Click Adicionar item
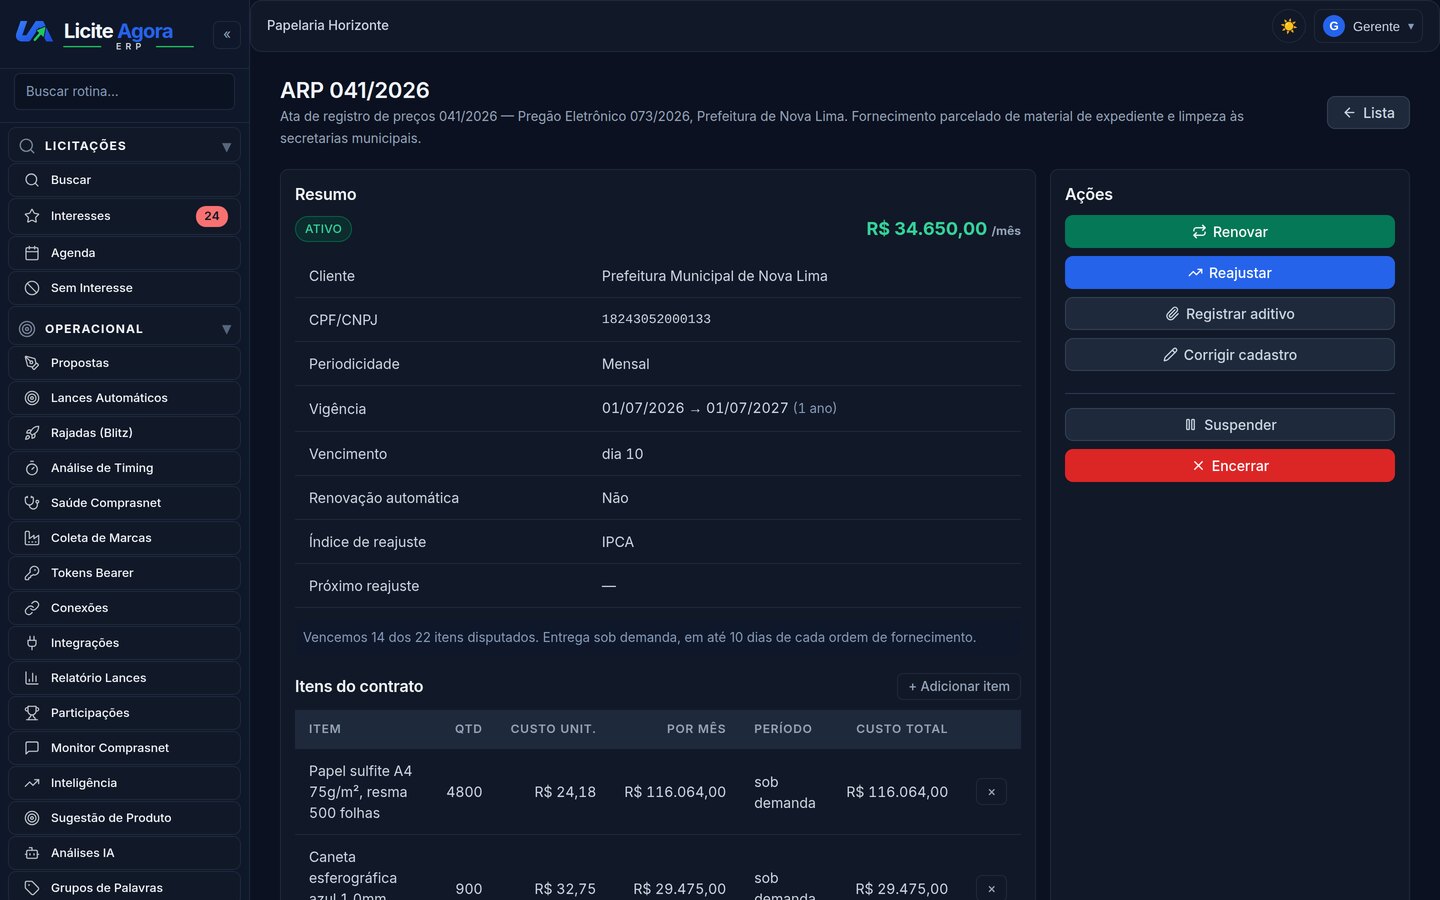 click(959, 687)
